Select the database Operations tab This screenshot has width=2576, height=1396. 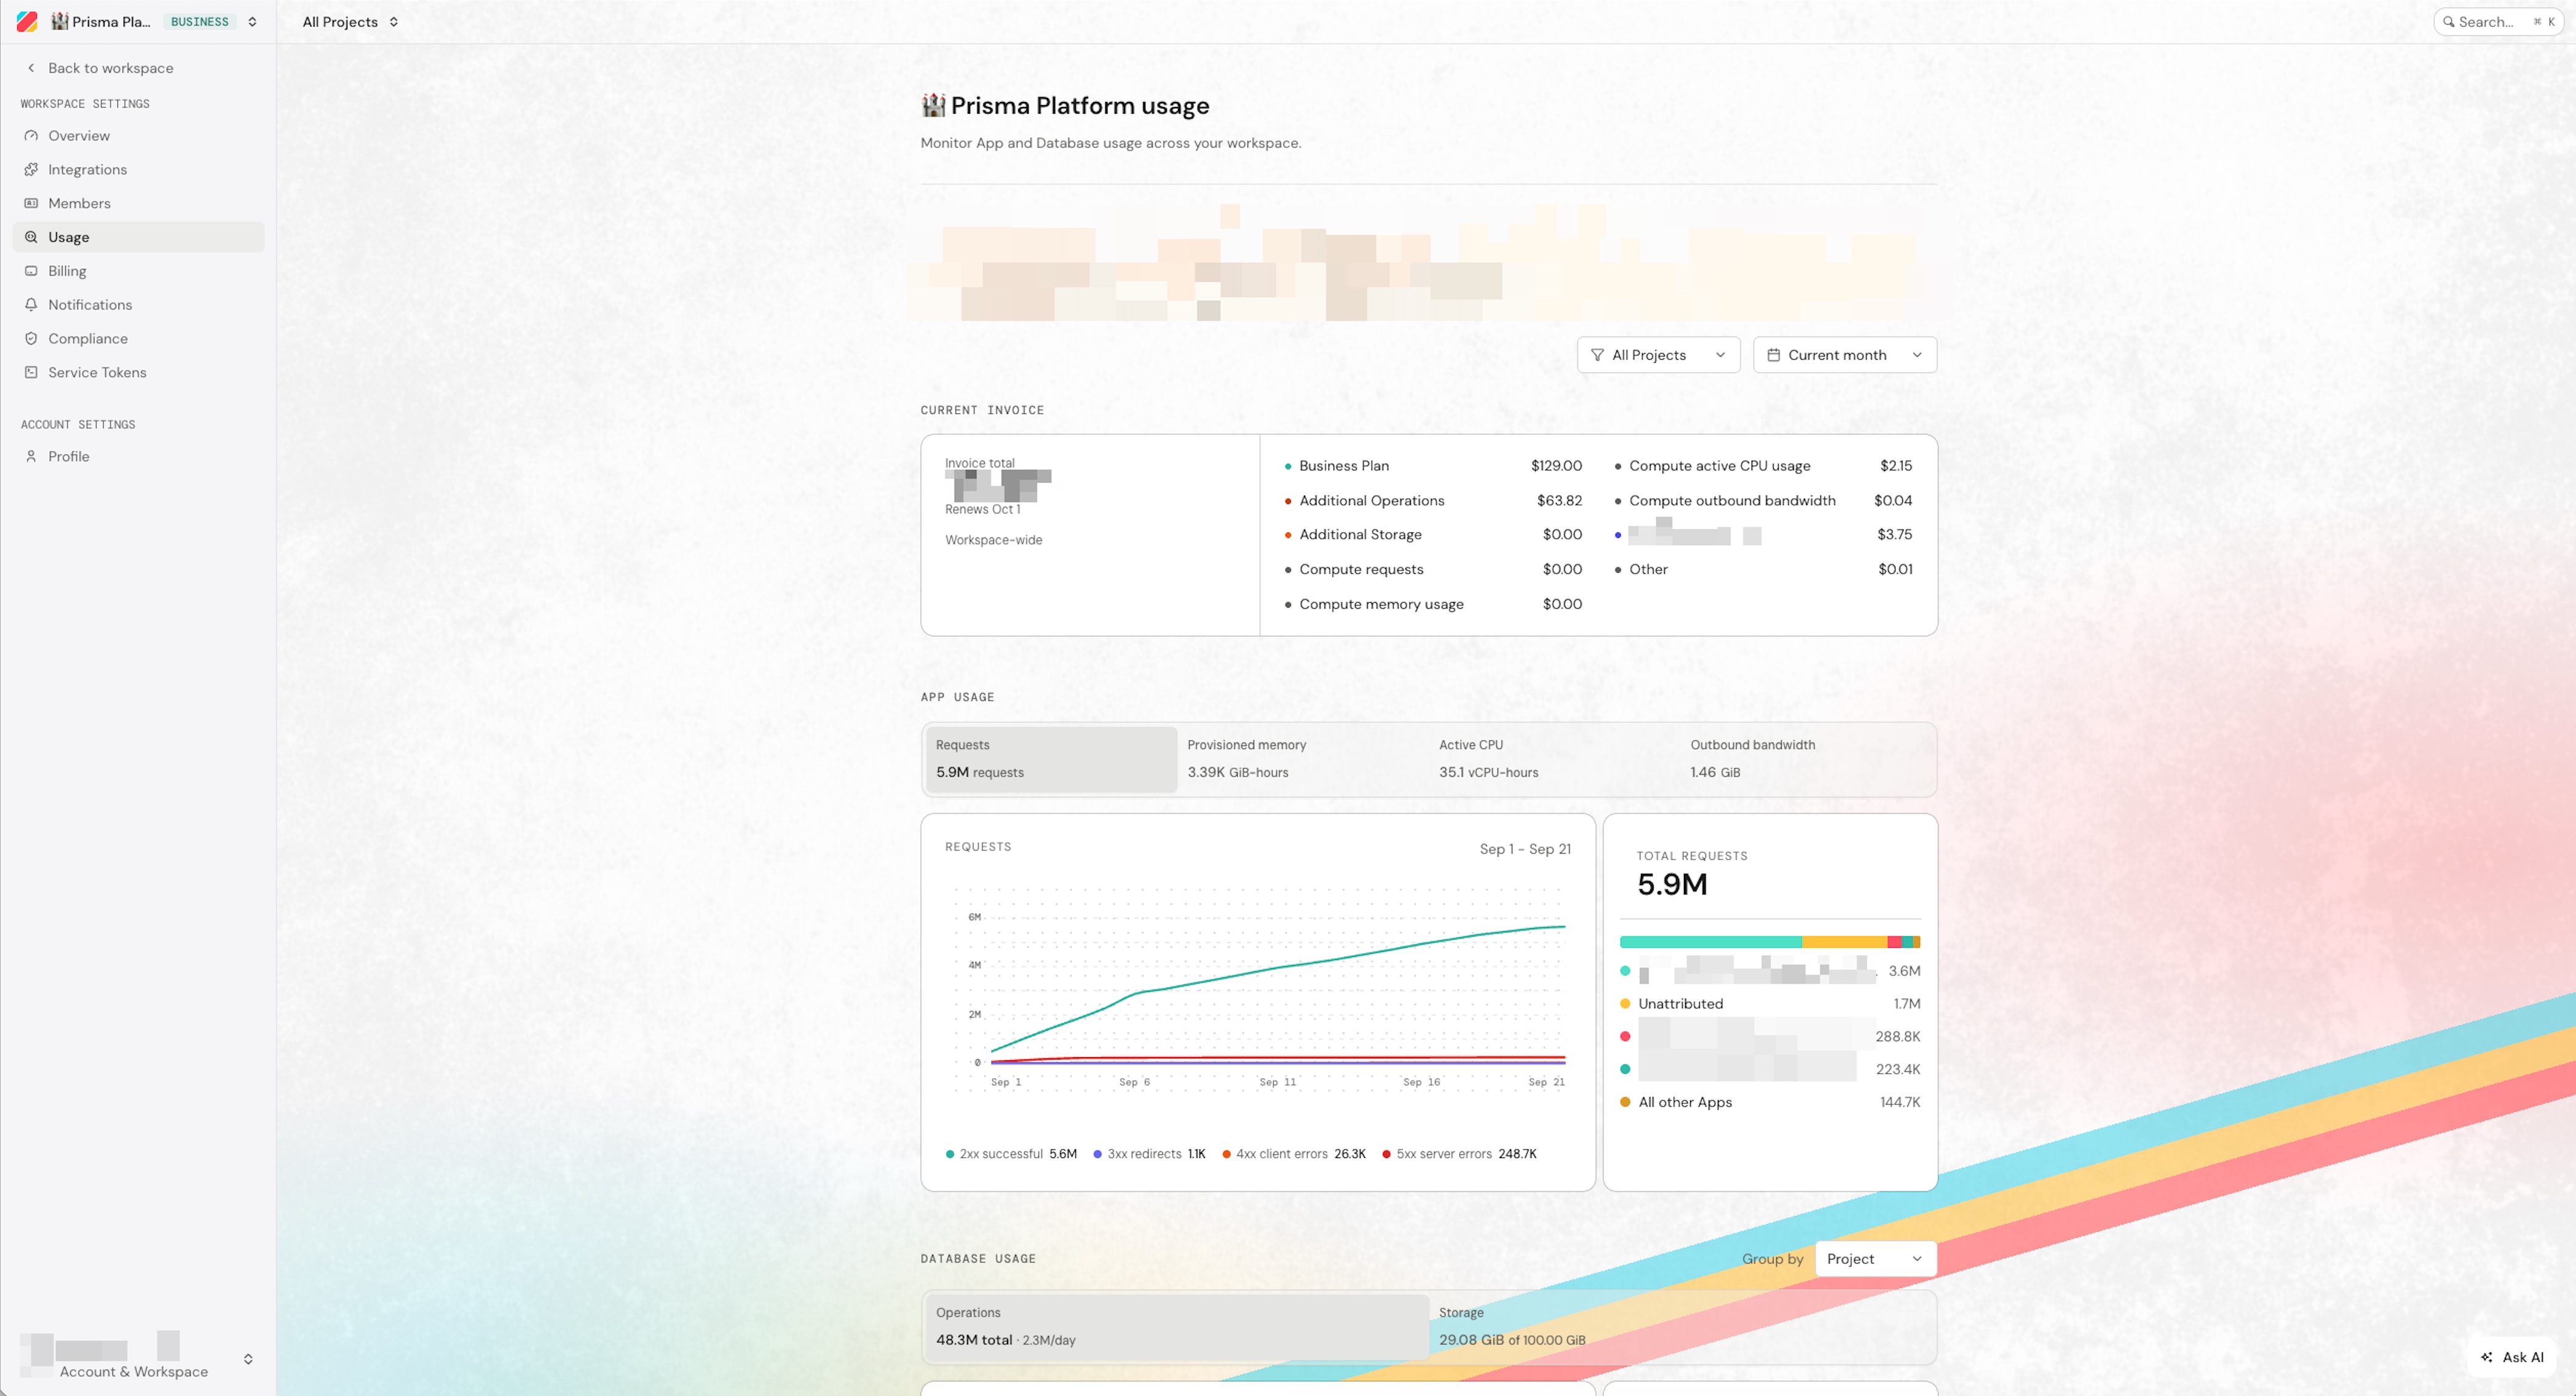(1177, 1327)
